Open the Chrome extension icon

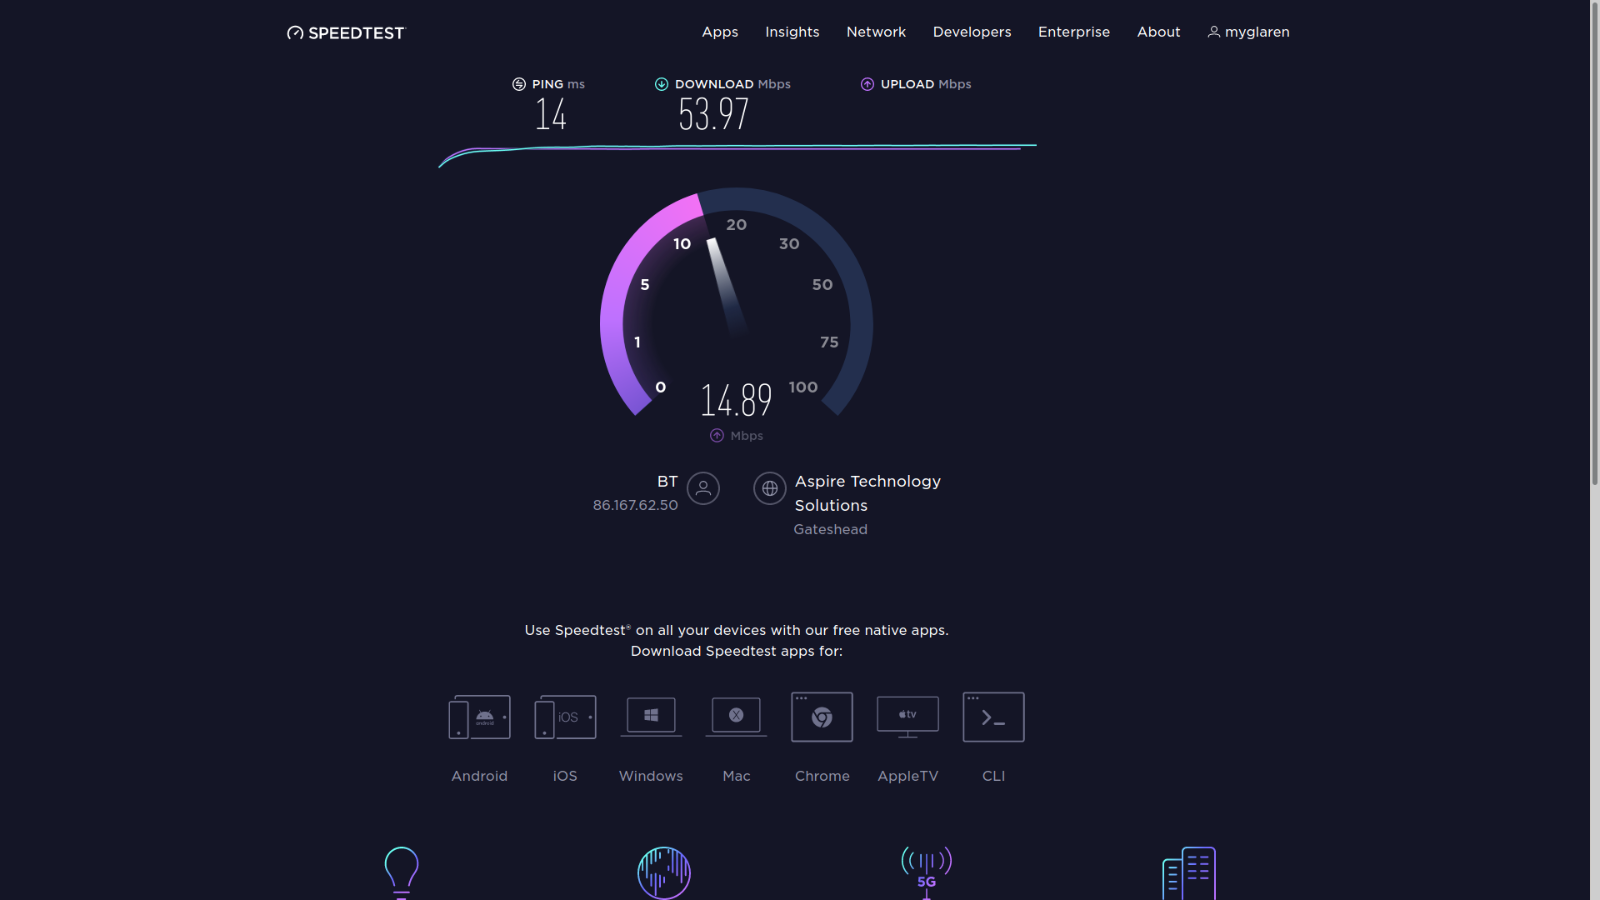822,717
